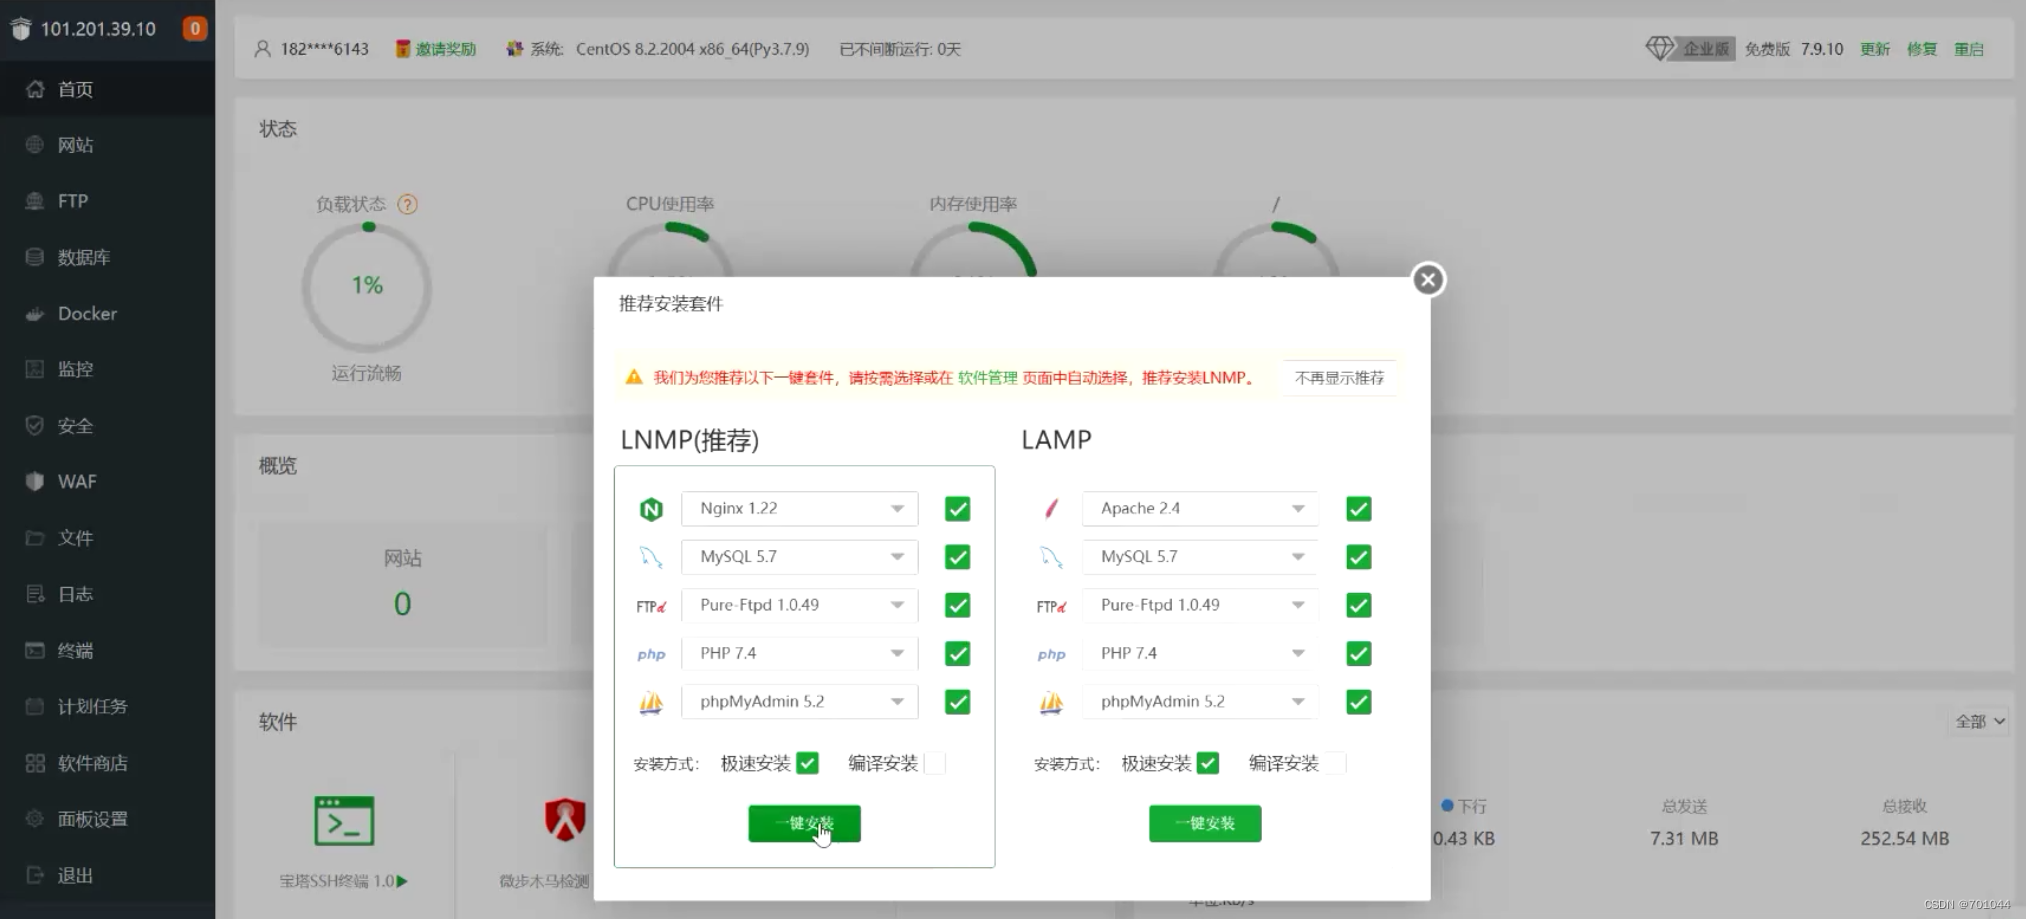The width and height of the screenshot is (2026, 919).
Task: Click the 更新 link in the top bar
Action: click(1874, 49)
